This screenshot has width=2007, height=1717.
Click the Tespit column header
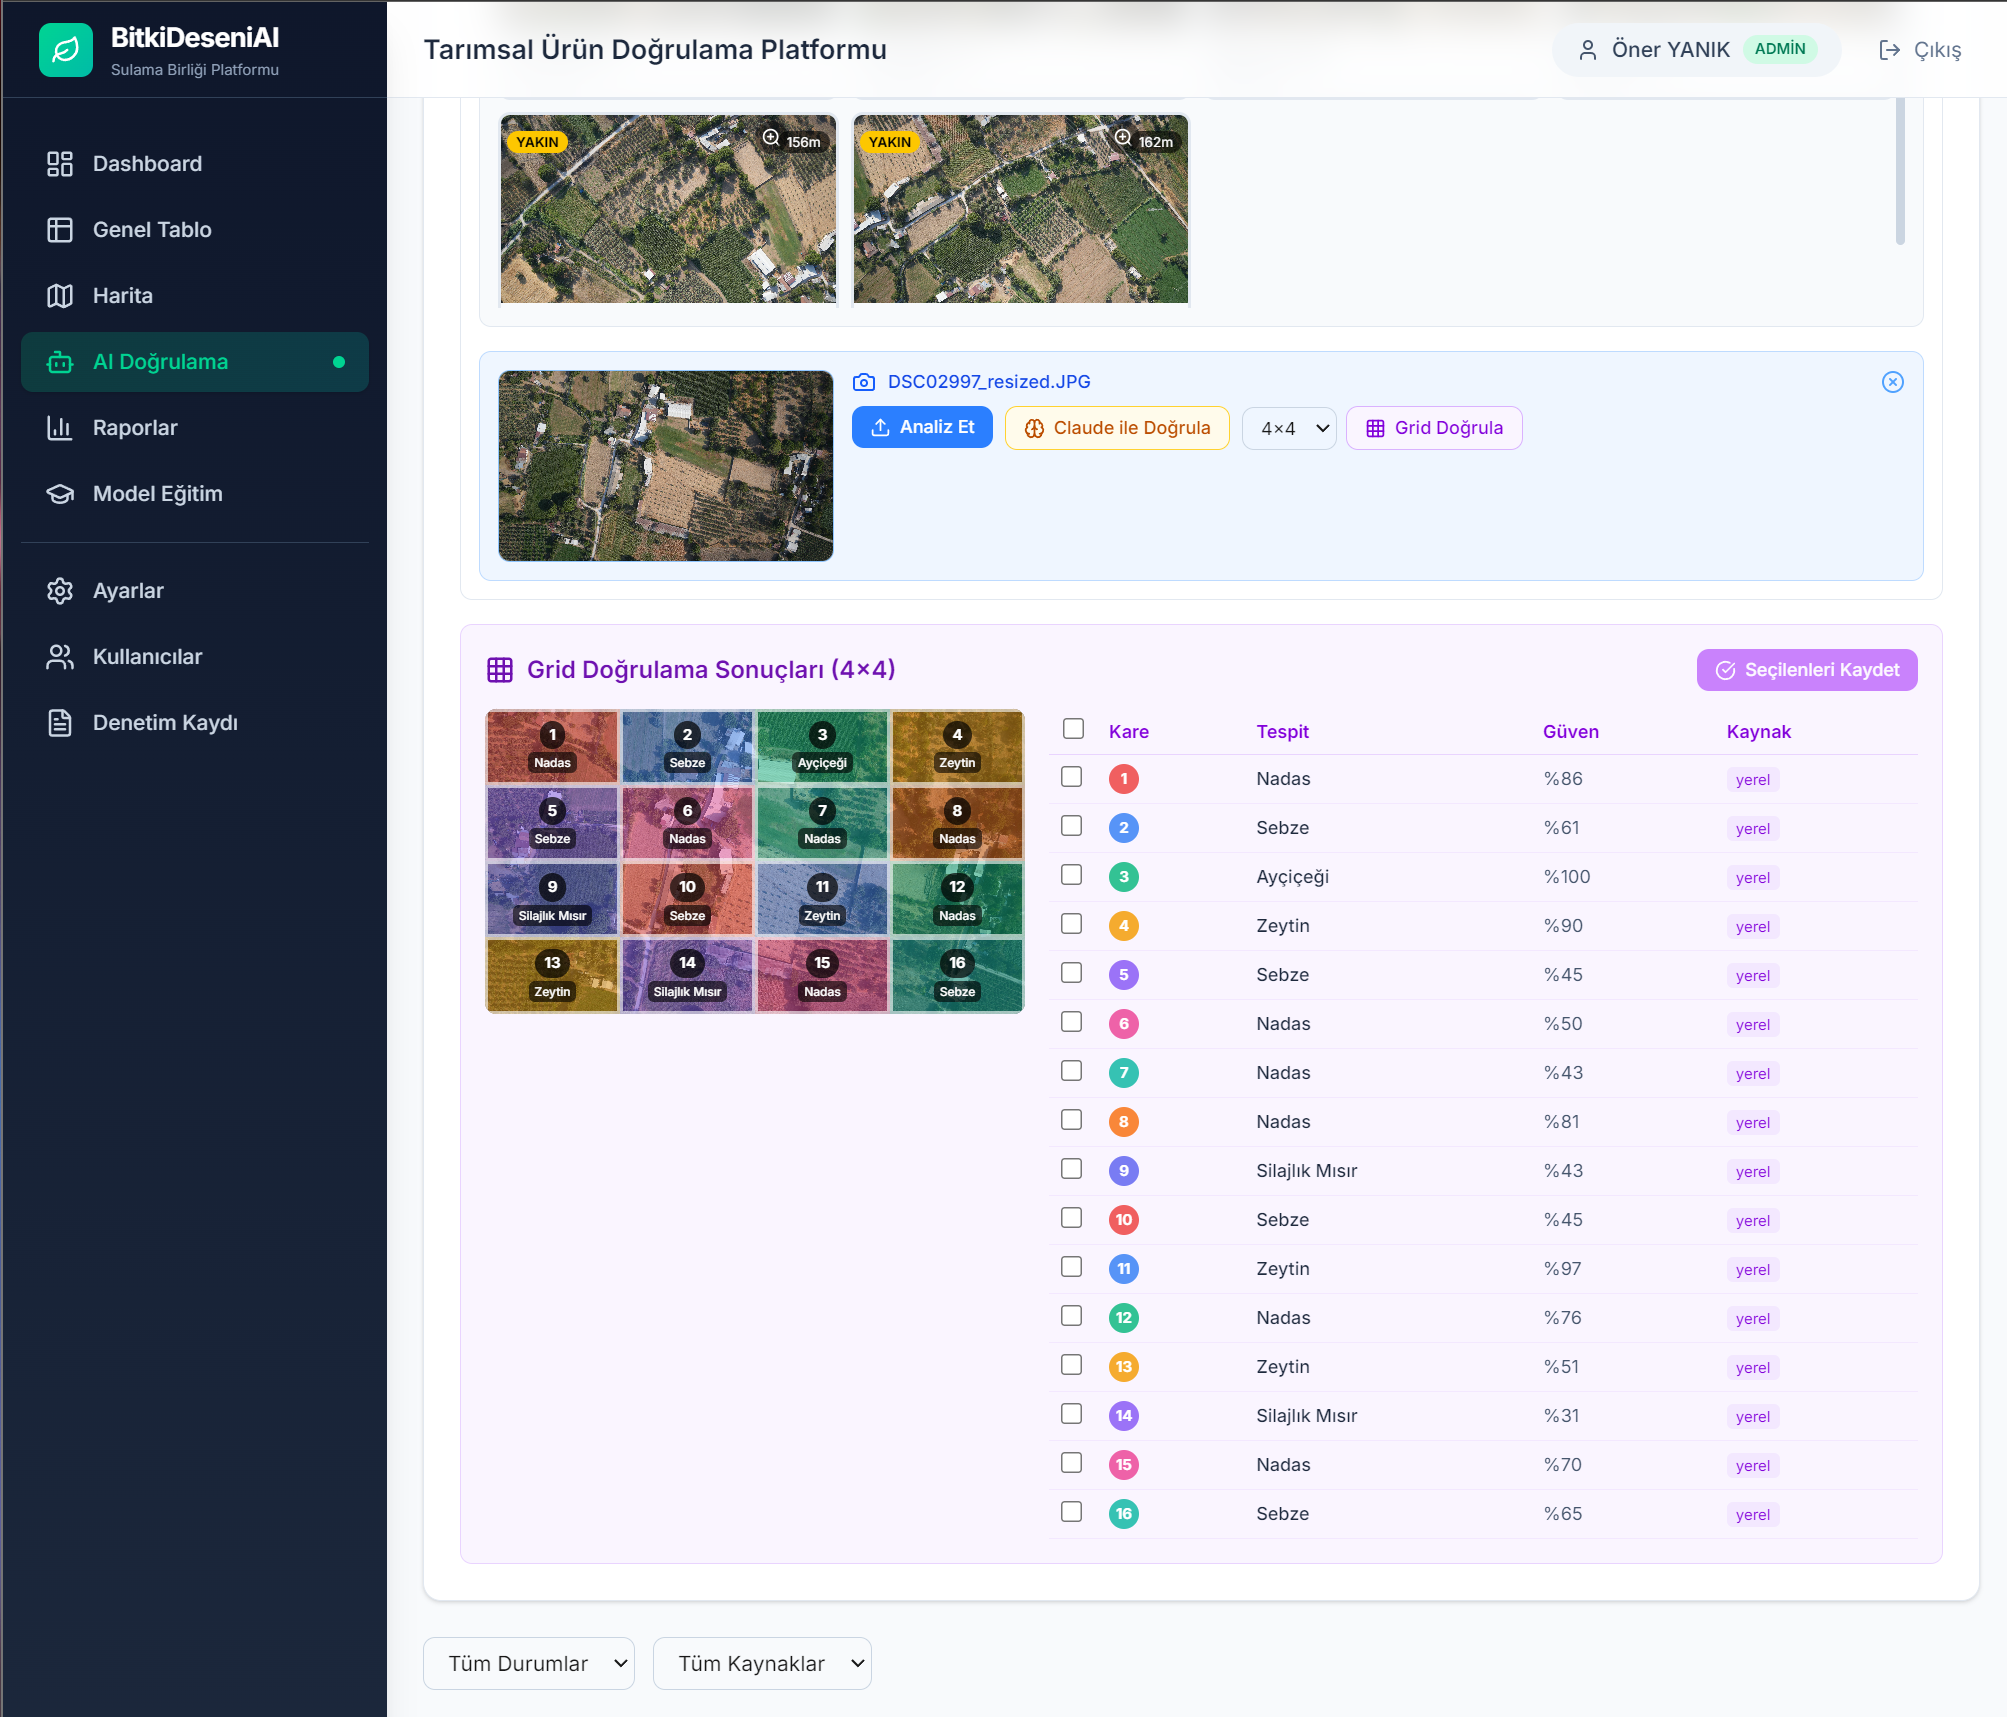(1283, 732)
